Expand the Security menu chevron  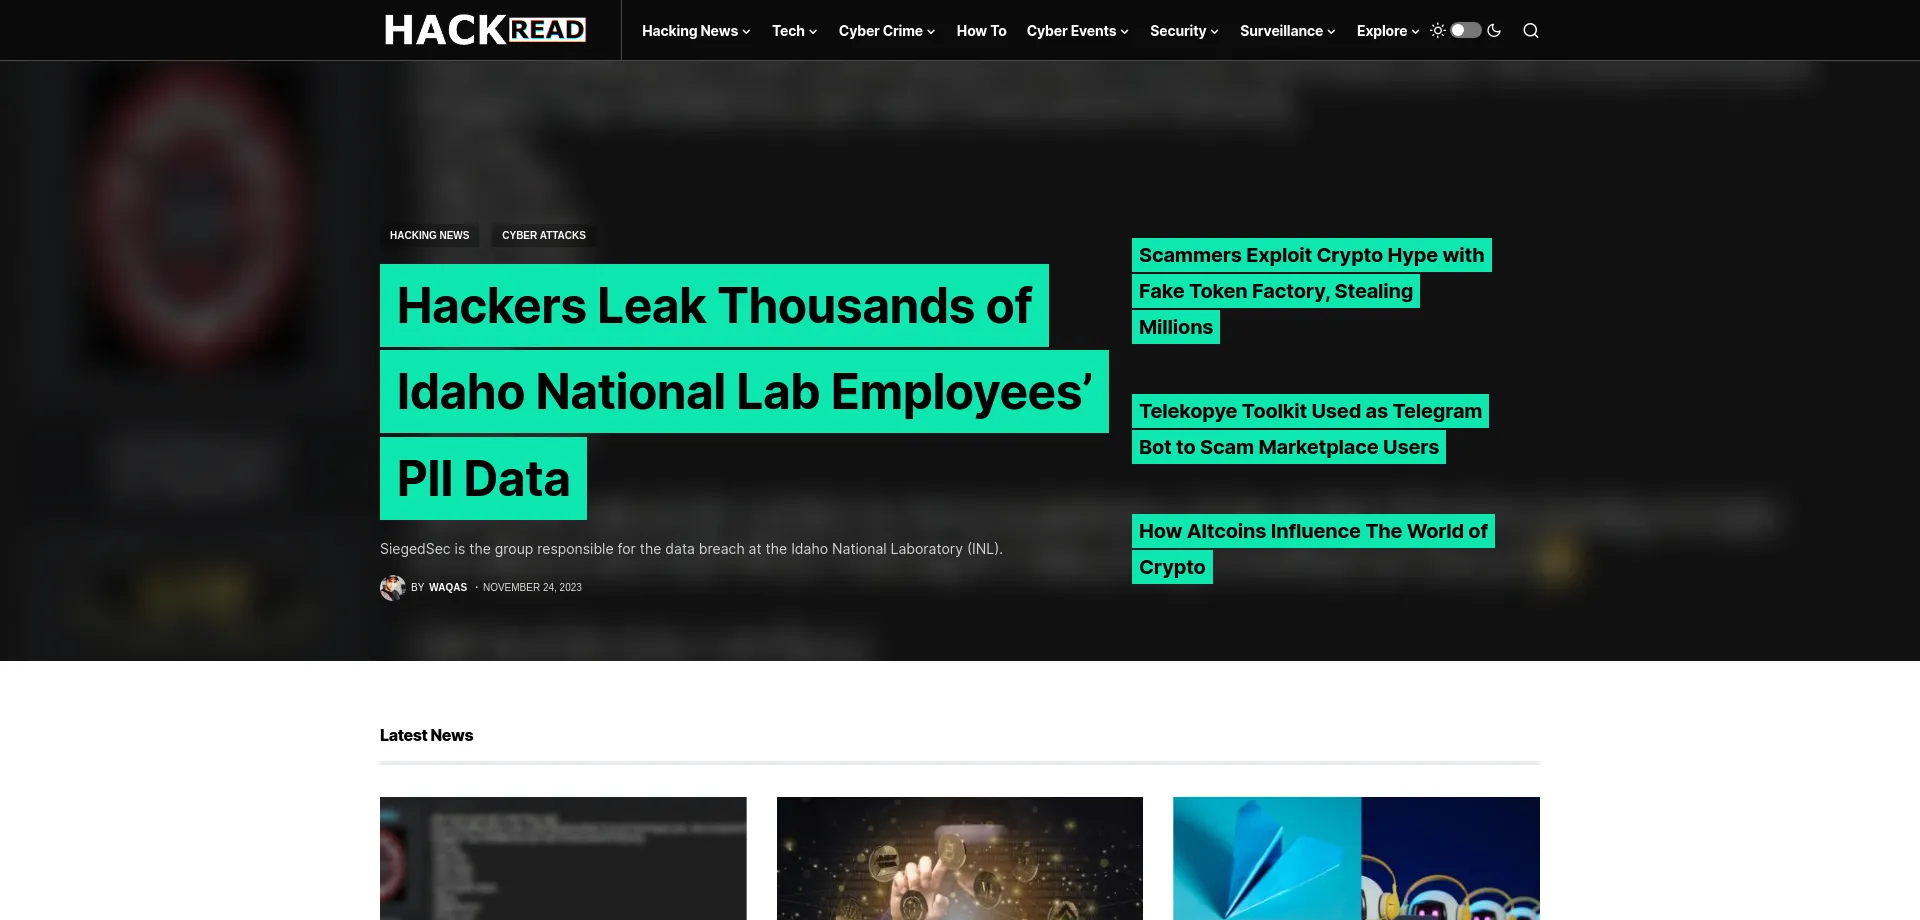coord(1214,32)
